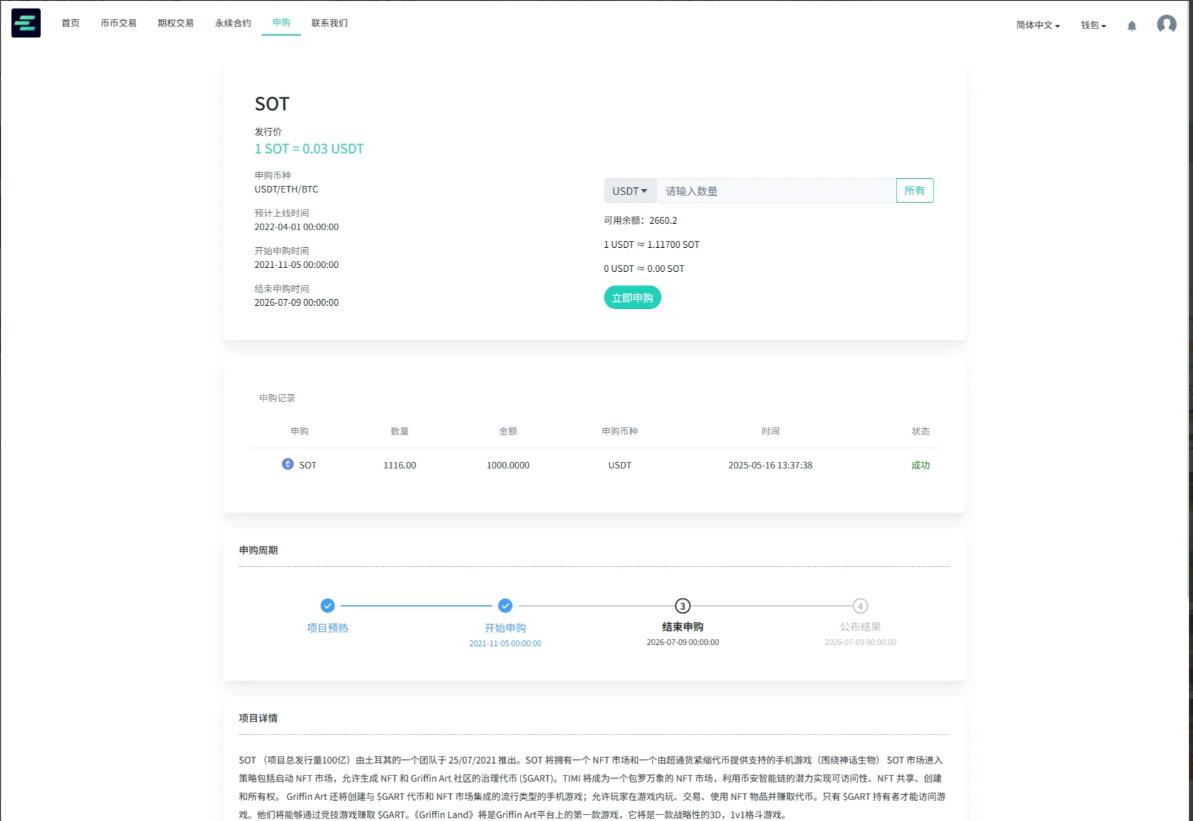Screen dimensions: 1193x821
Task: Click the SOT coin icon in records
Action: (288, 464)
